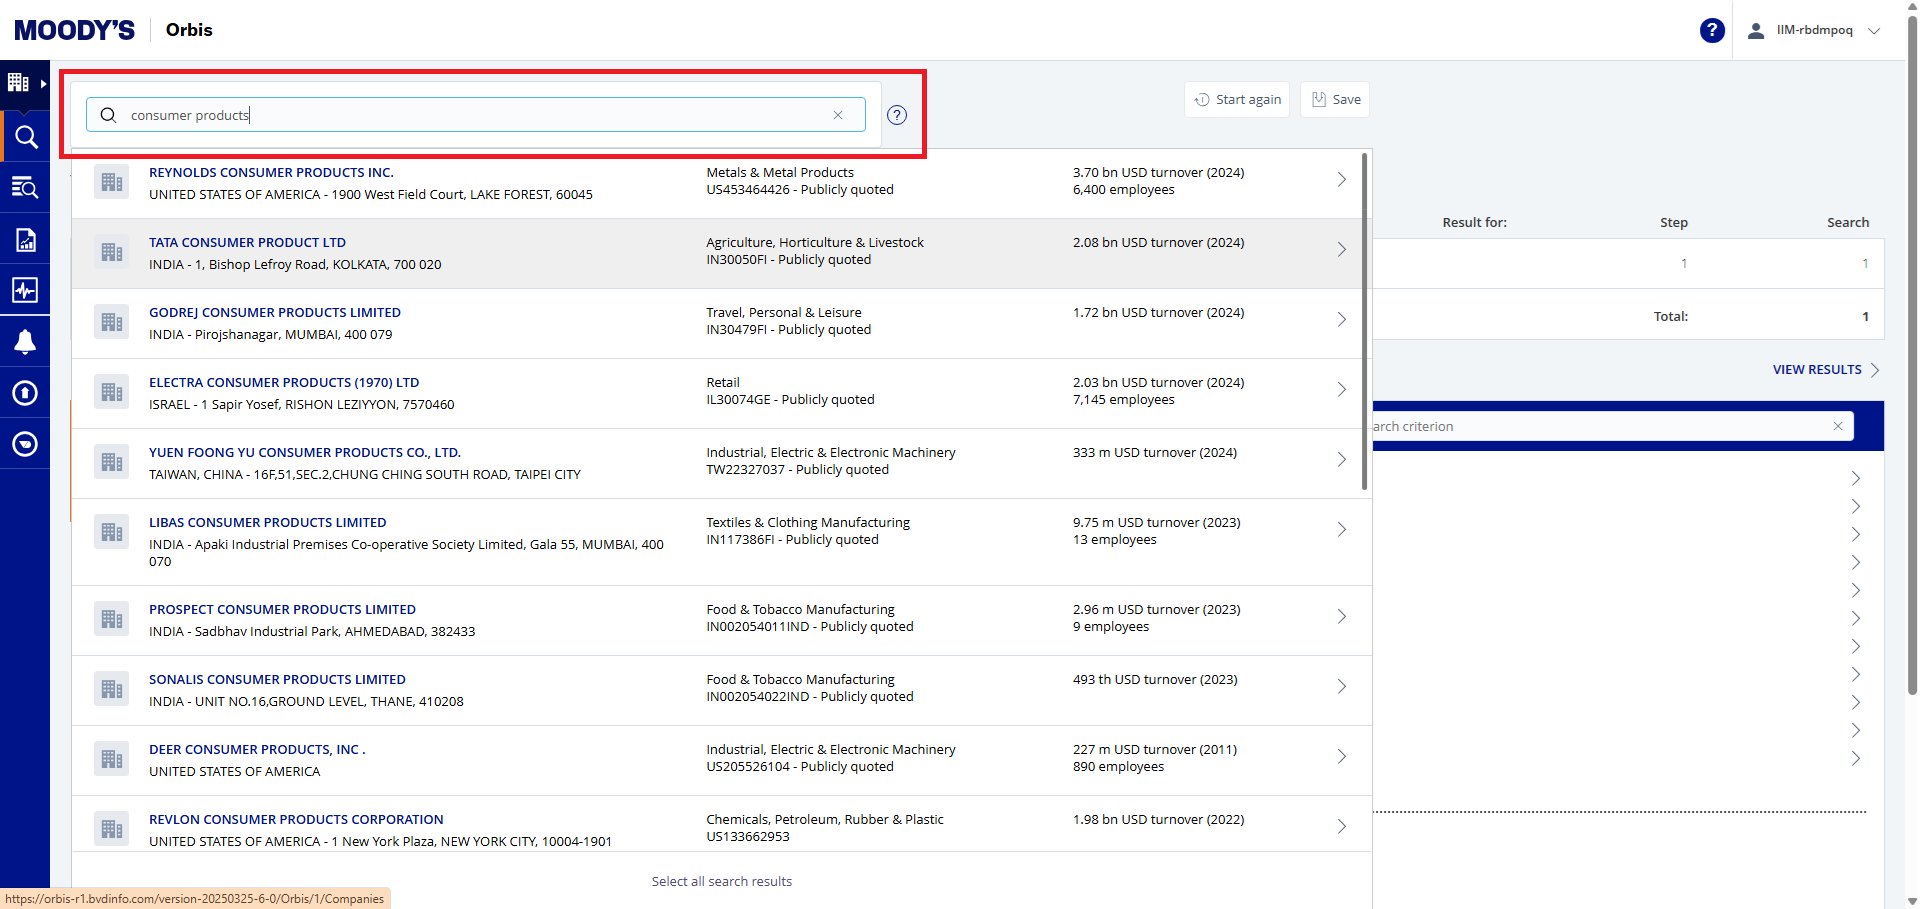Screen dimensions: 1920x909
Task: Click the Save button
Action: 1335,100
